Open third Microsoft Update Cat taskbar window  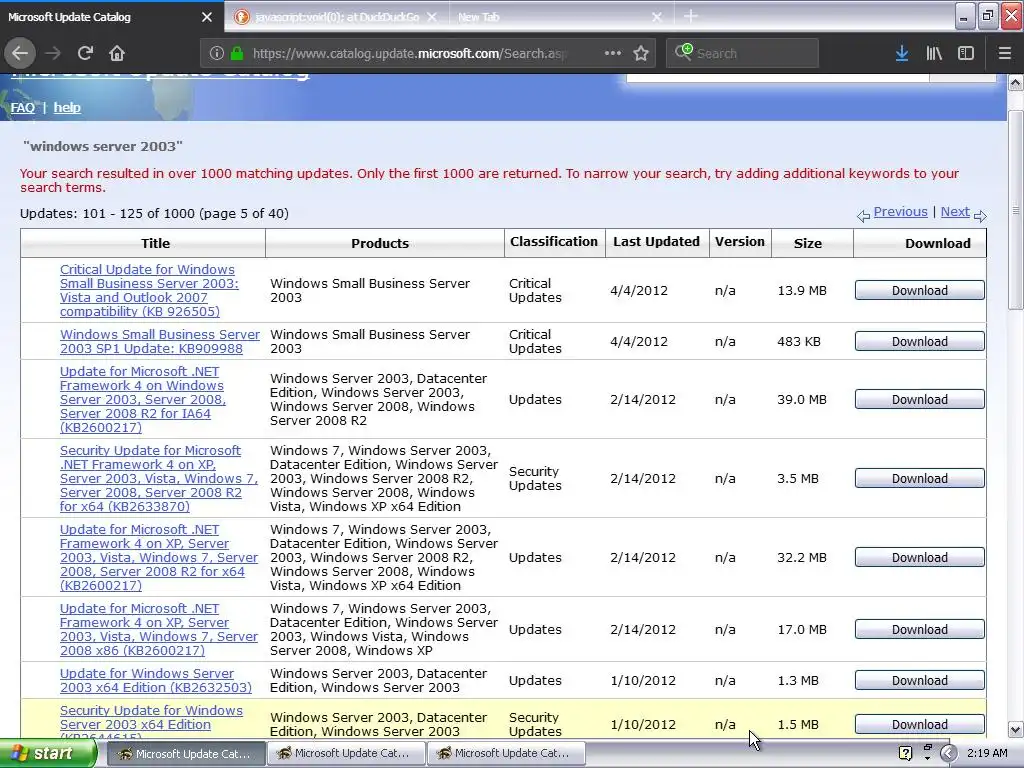tap(505, 753)
